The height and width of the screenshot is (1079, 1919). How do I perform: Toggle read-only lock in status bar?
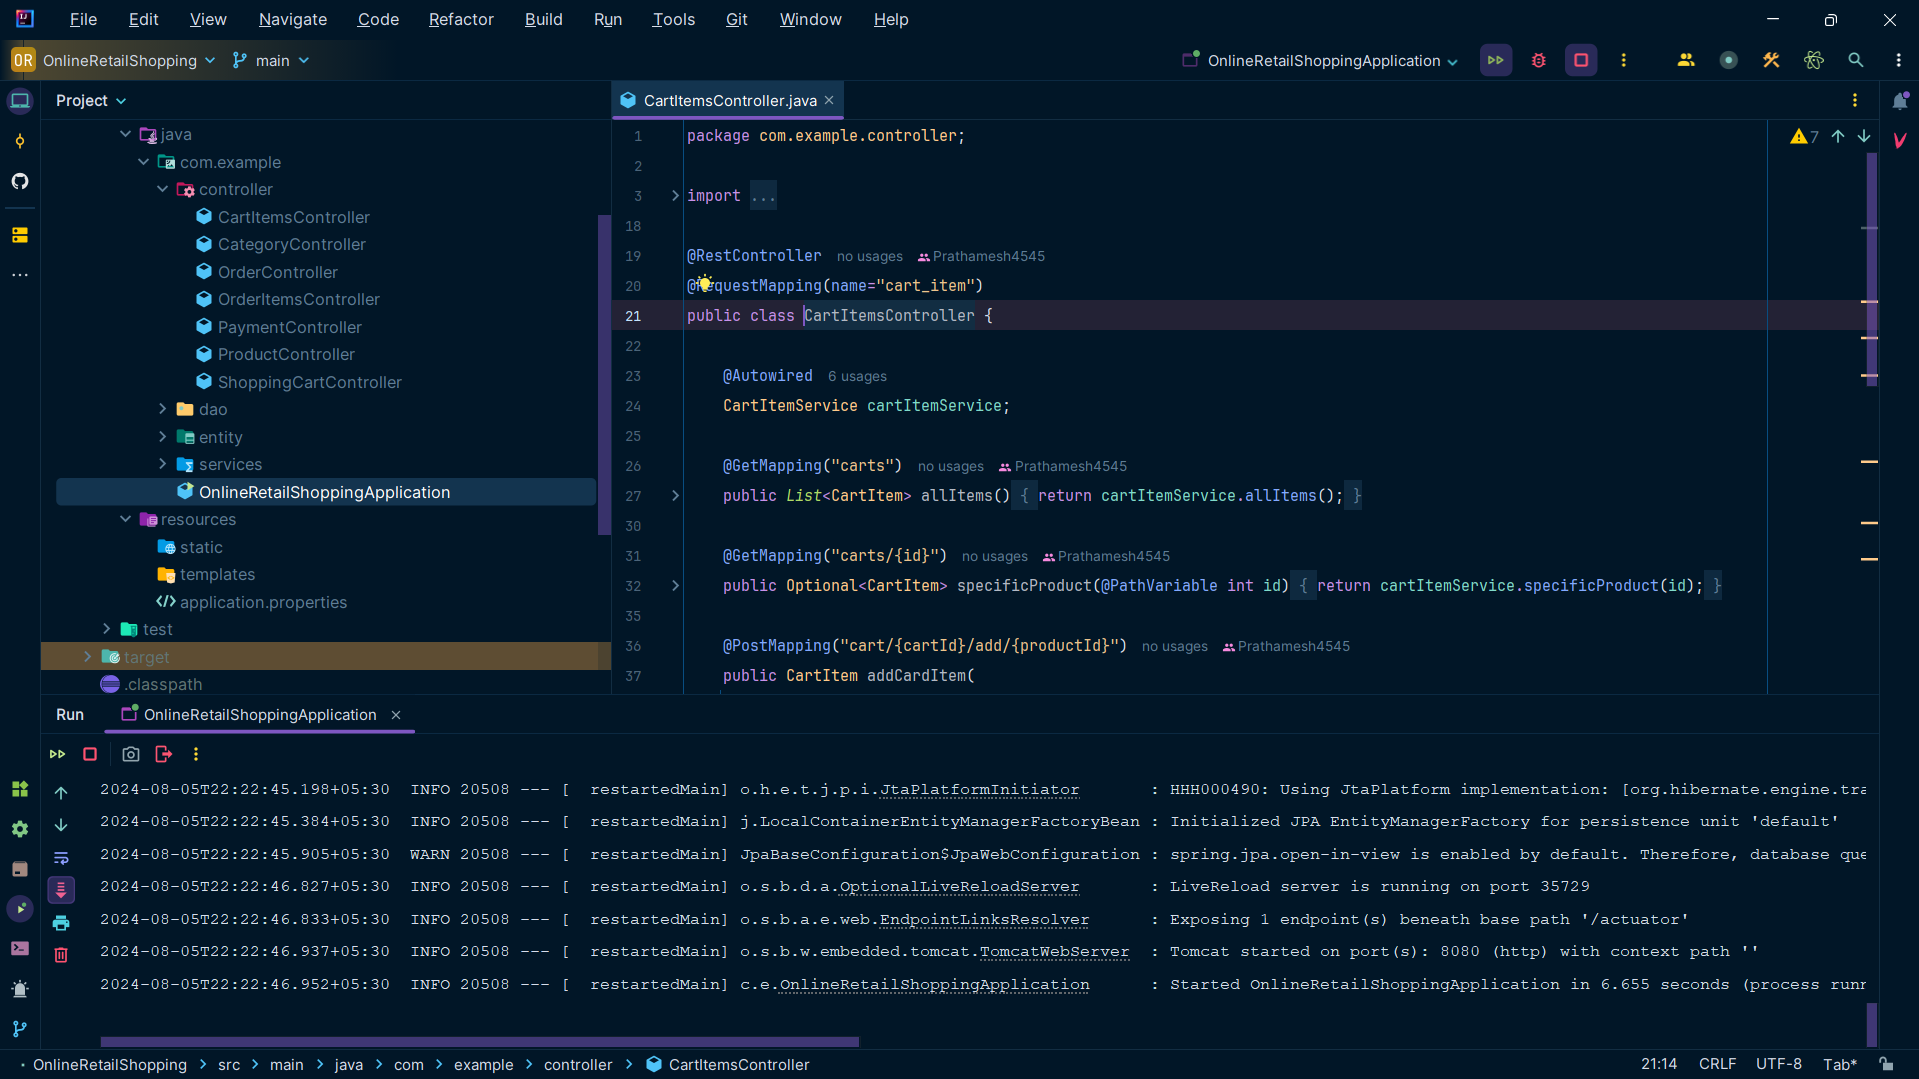tap(1886, 1064)
